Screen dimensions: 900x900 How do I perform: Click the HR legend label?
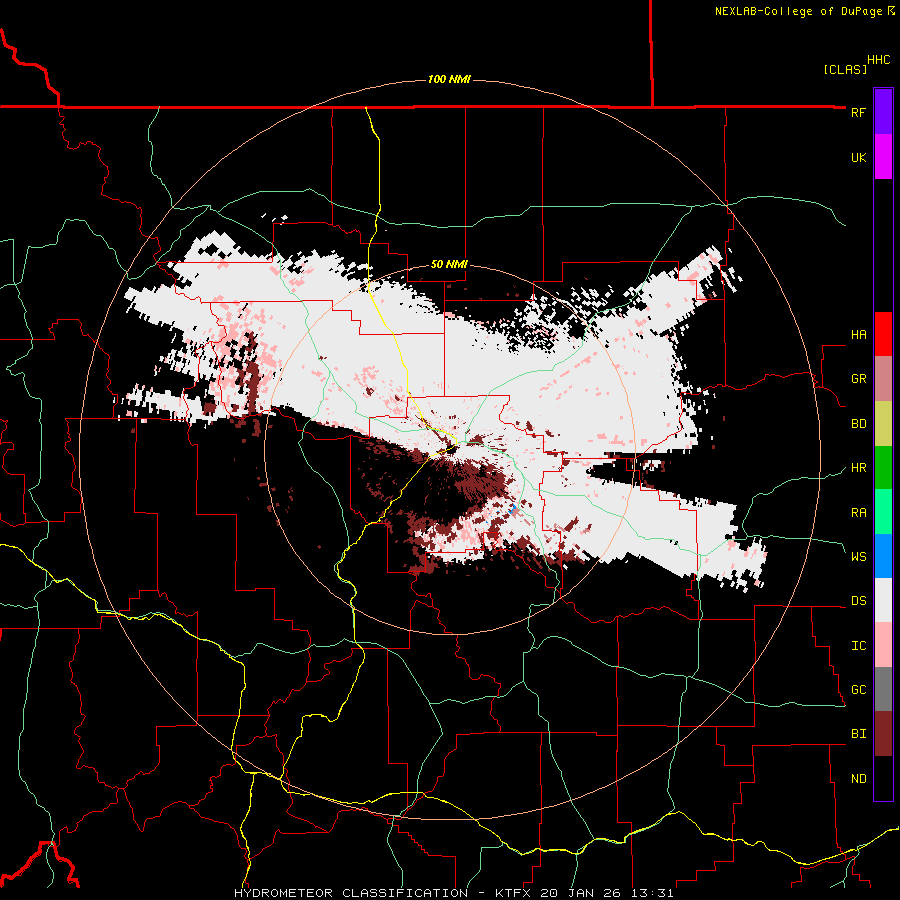(x=858, y=468)
